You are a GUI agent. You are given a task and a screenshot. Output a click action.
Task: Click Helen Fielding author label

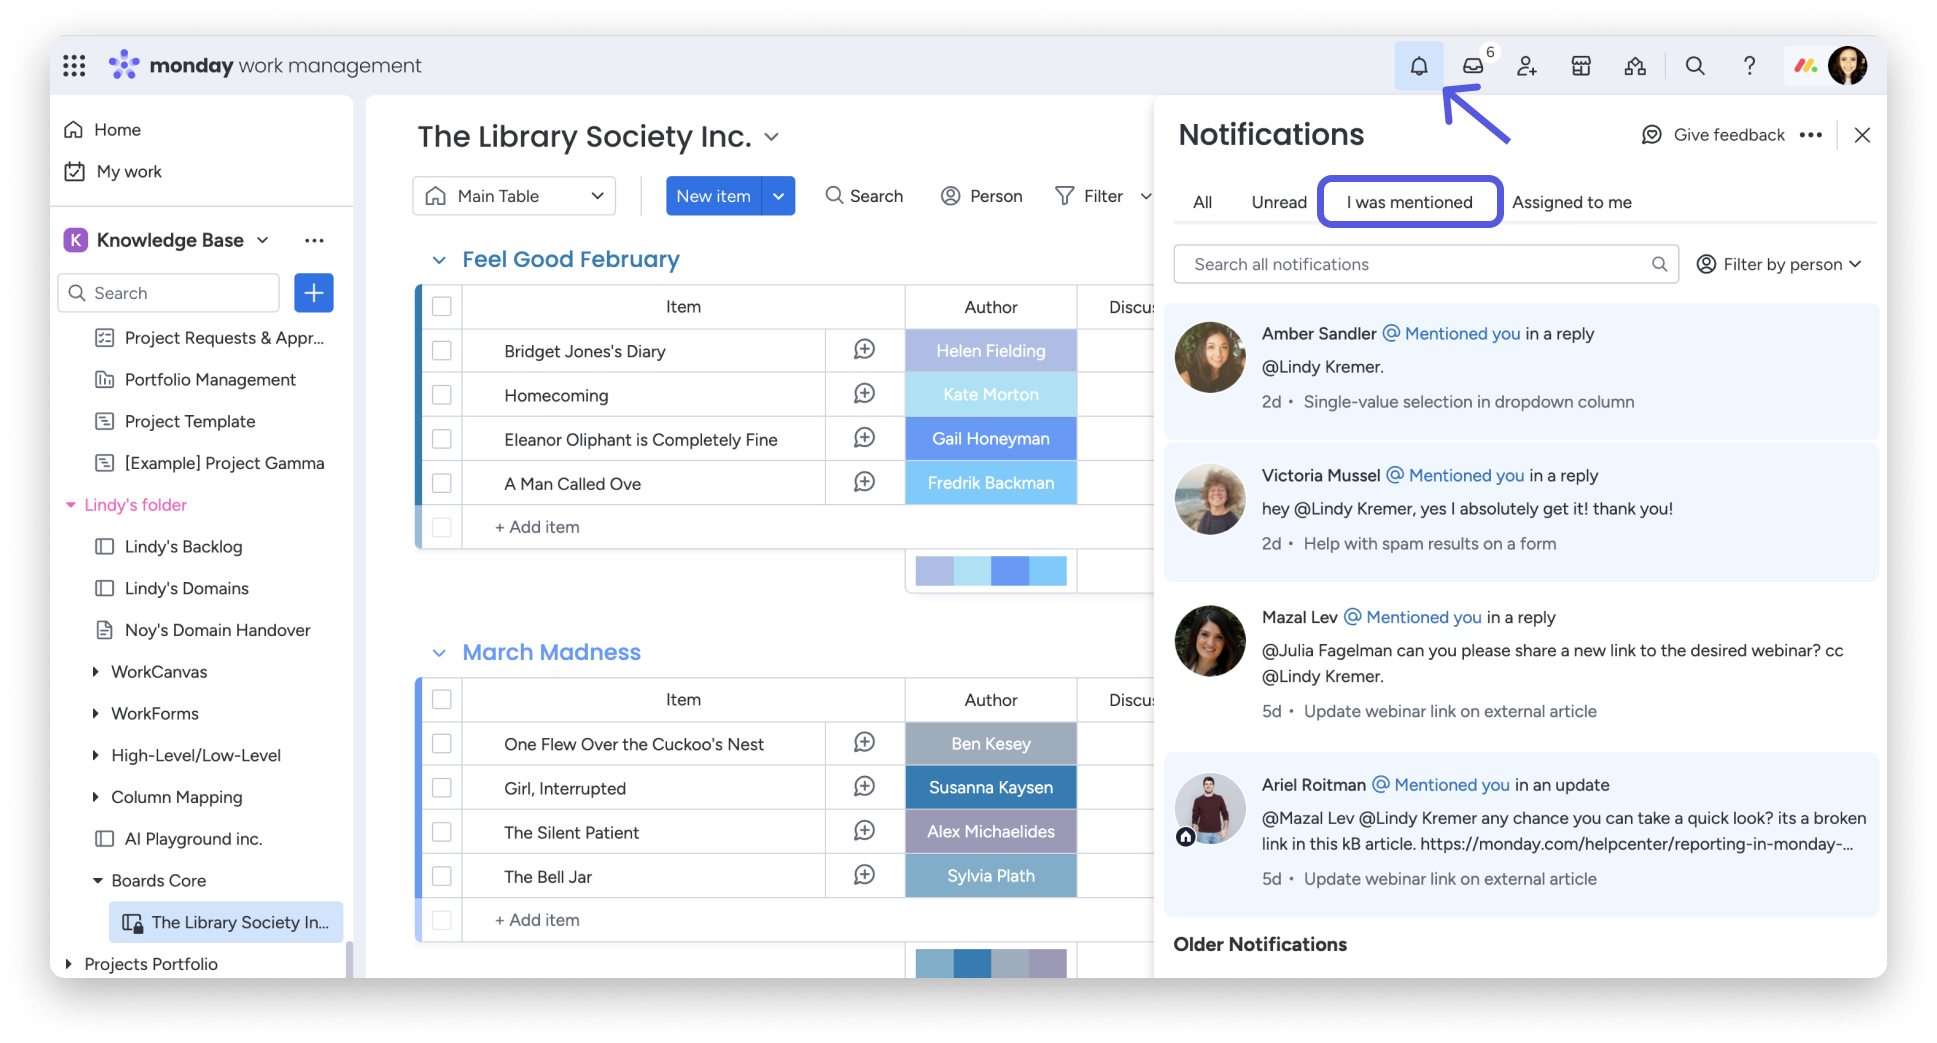click(x=991, y=351)
